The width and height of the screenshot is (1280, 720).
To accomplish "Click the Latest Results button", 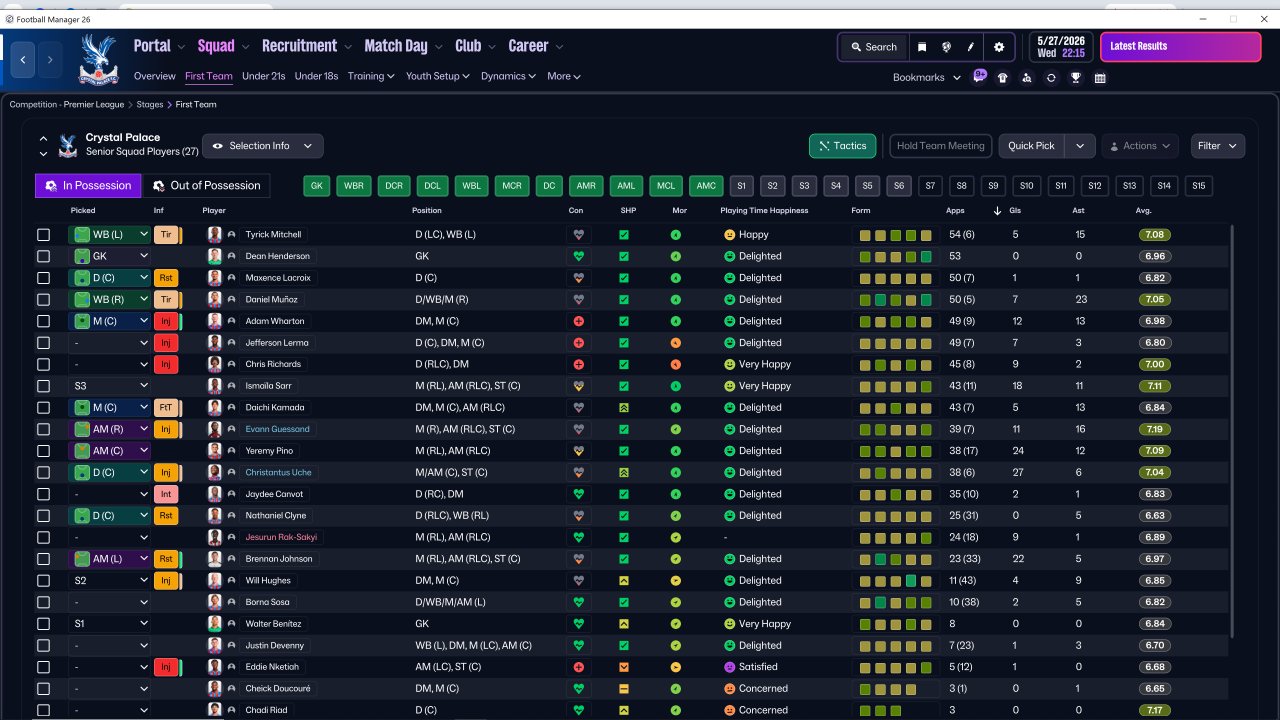I will pyautogui.click(x=1180, y=46).
